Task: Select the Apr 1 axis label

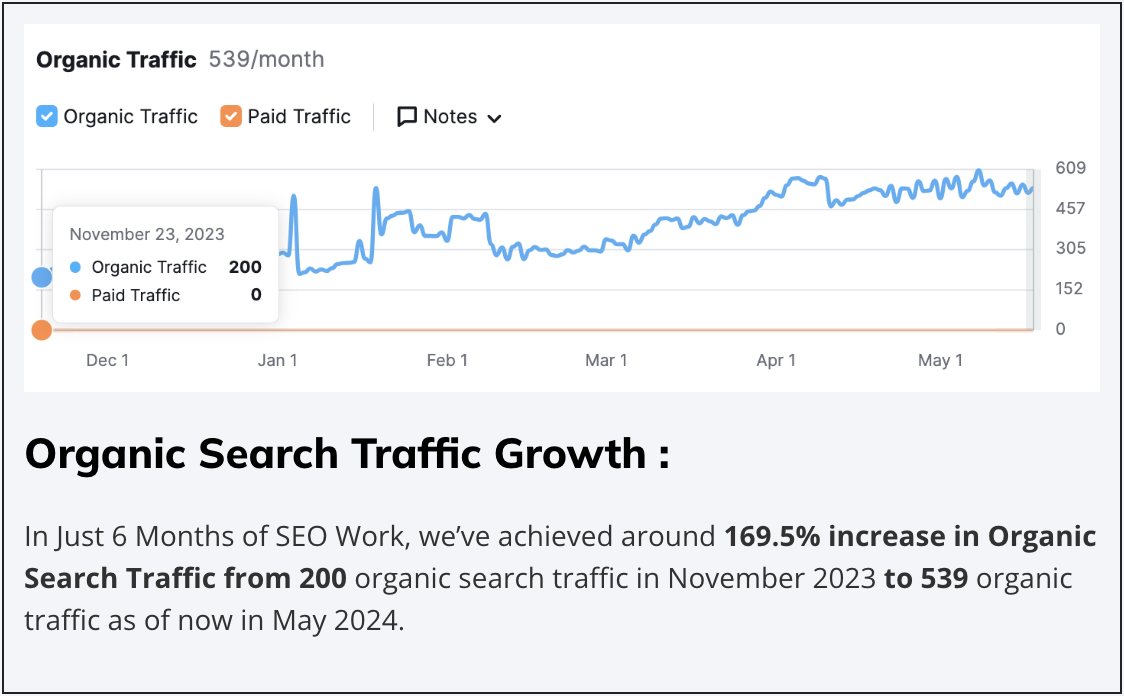Action: [x=776, y=361]
